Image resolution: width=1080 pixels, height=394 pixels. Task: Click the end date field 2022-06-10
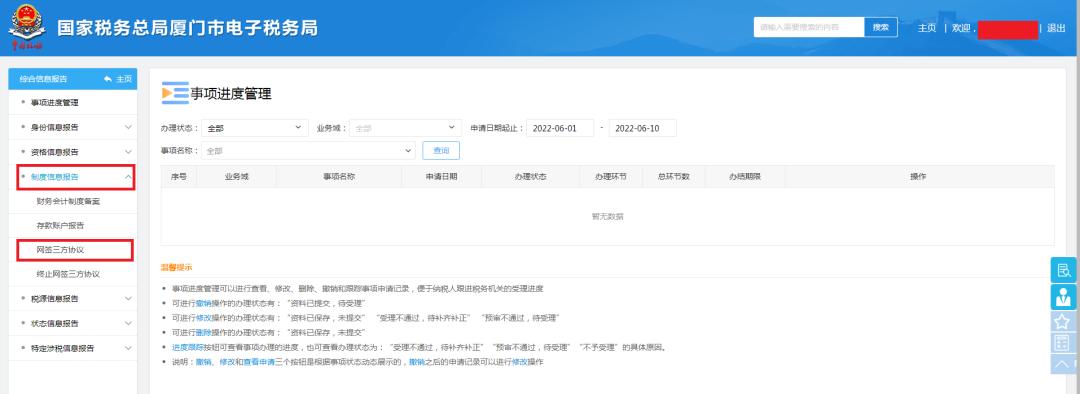tap(643, 128)
